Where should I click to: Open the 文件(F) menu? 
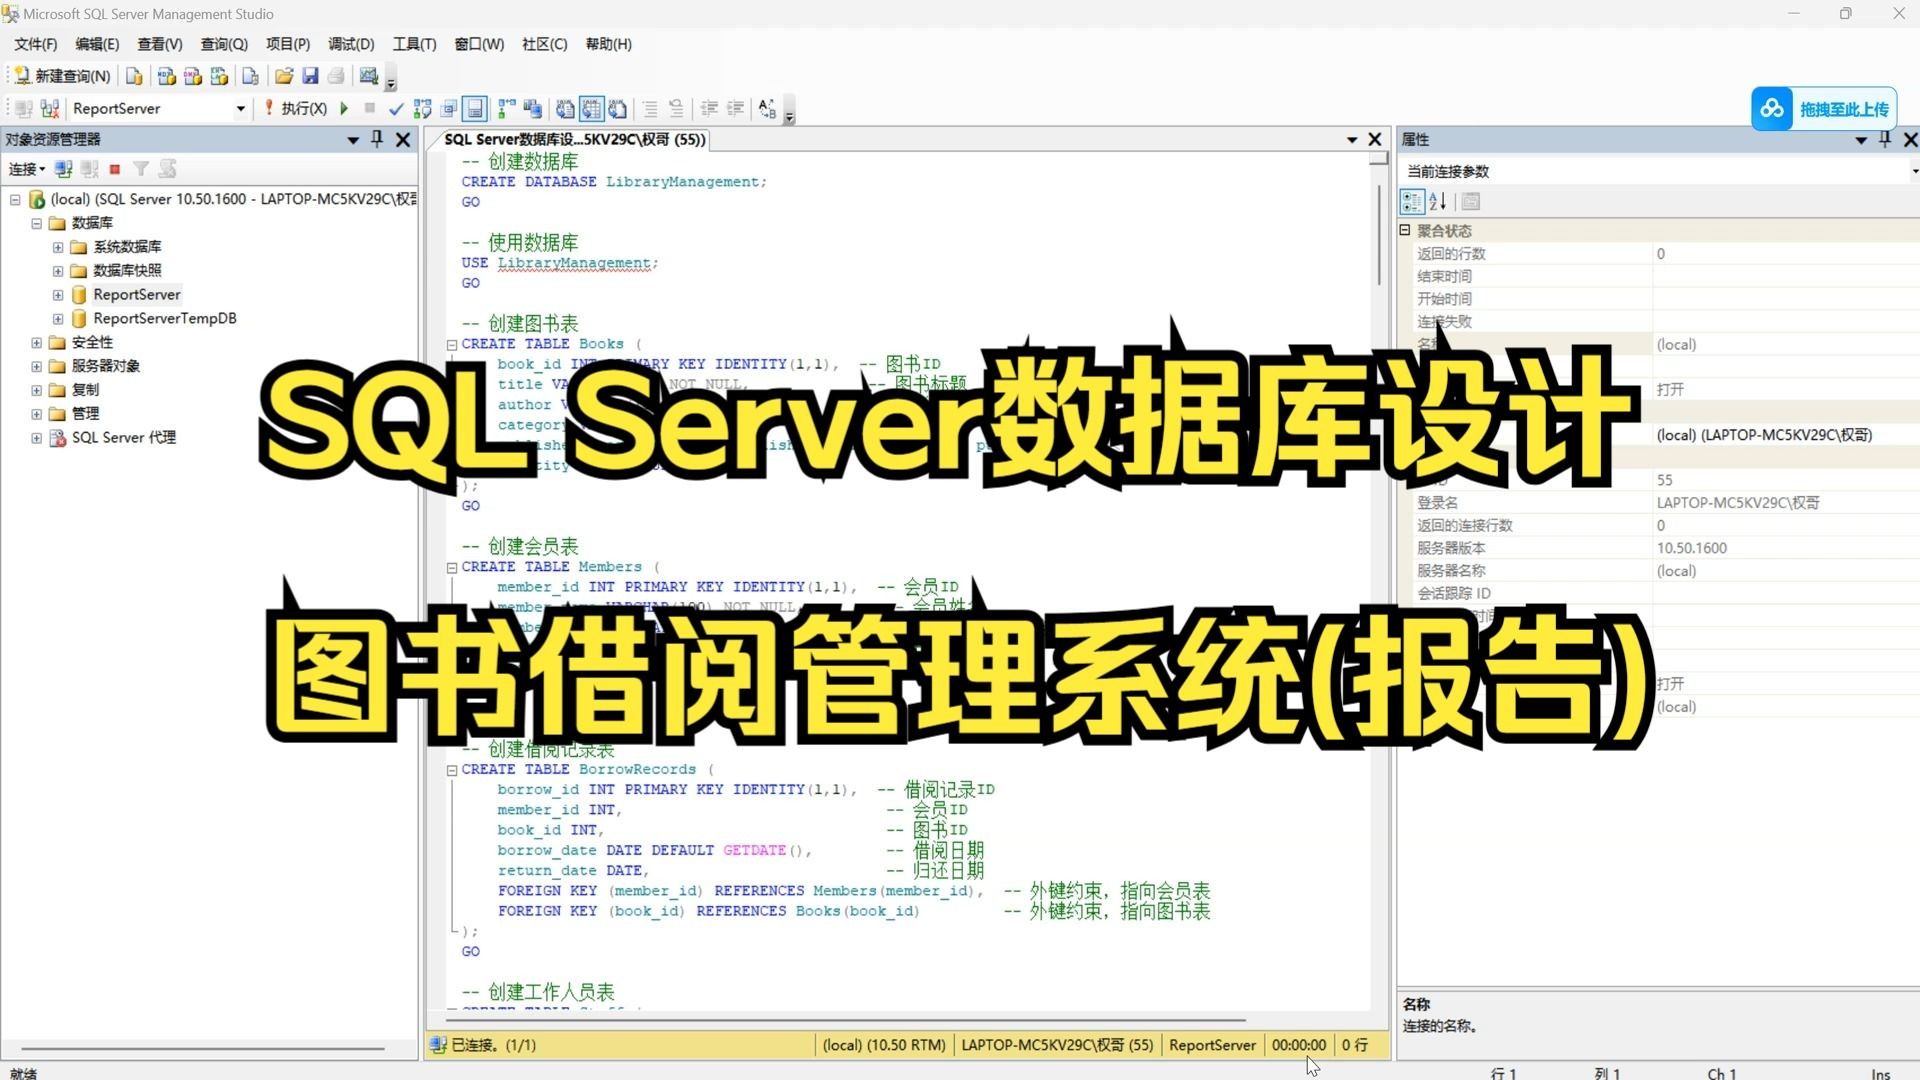click(x=35, y=44)
